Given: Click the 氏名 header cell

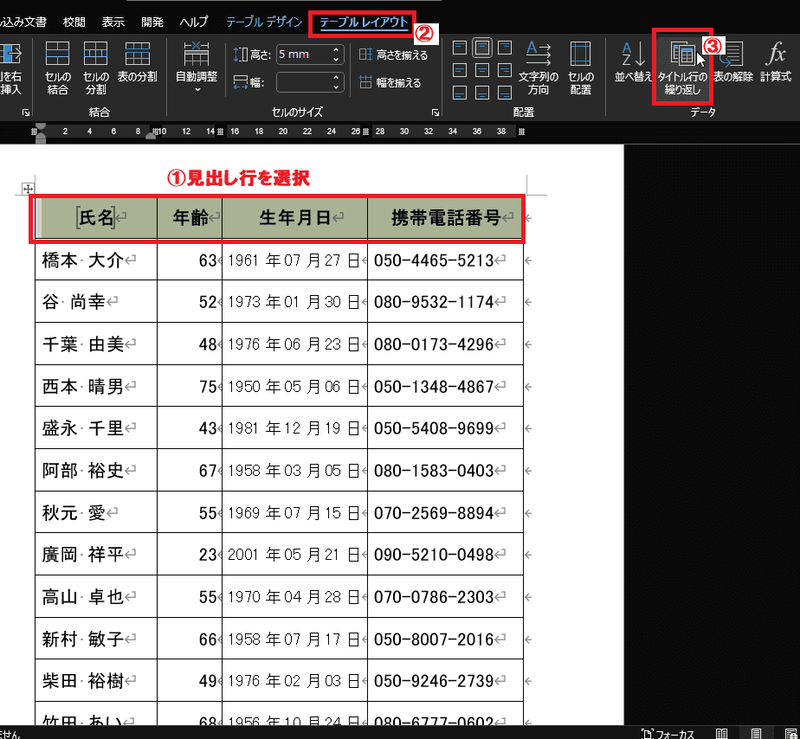Looking at the screenshot, I should tap(96, 218).
